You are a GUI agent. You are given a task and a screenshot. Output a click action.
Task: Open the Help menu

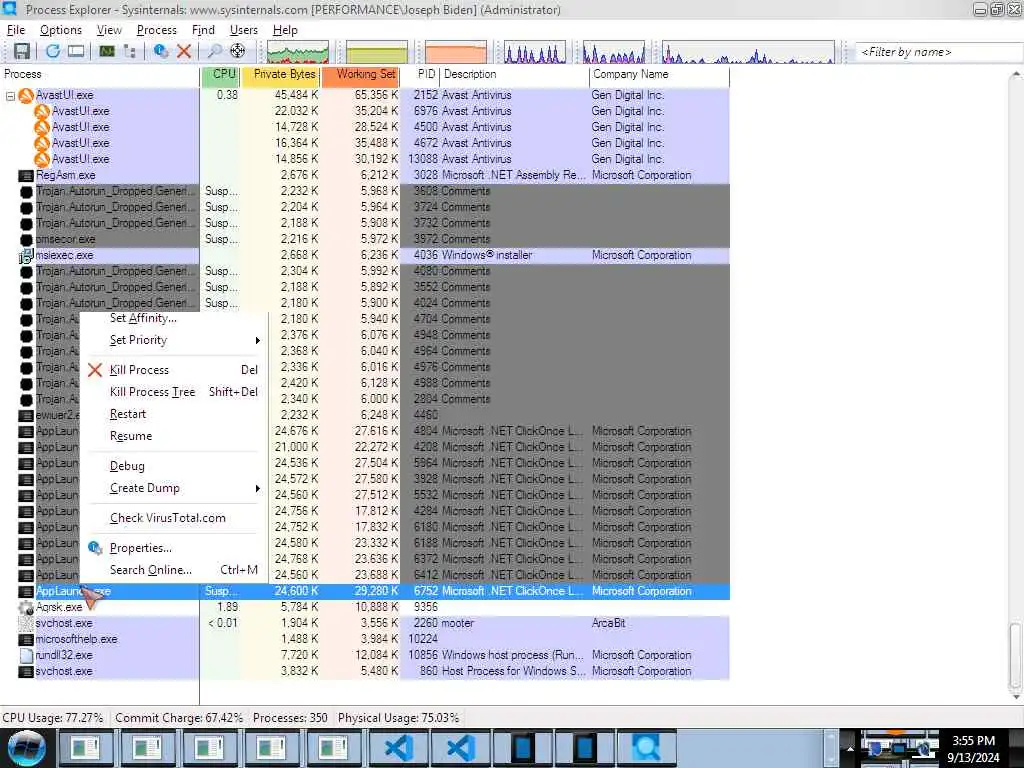(x=285, y=30)
